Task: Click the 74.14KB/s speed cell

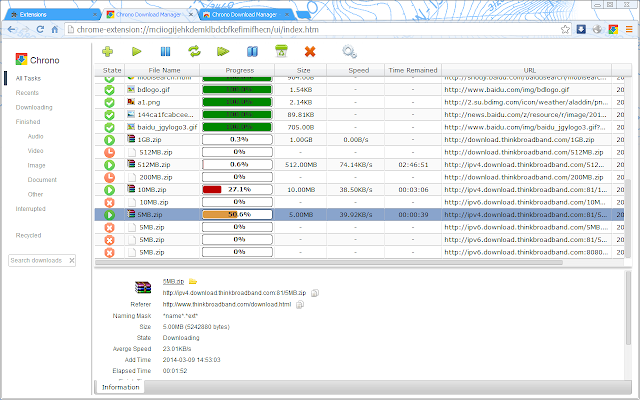Action: pyautogui.click(x=356, y=165)
